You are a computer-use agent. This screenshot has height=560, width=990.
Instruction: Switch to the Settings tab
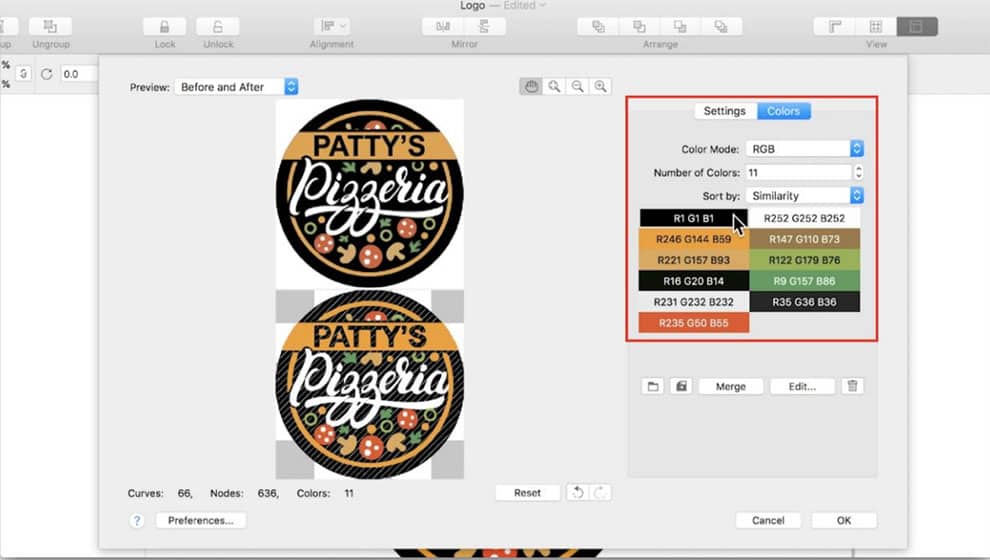(x=724, y=111)
